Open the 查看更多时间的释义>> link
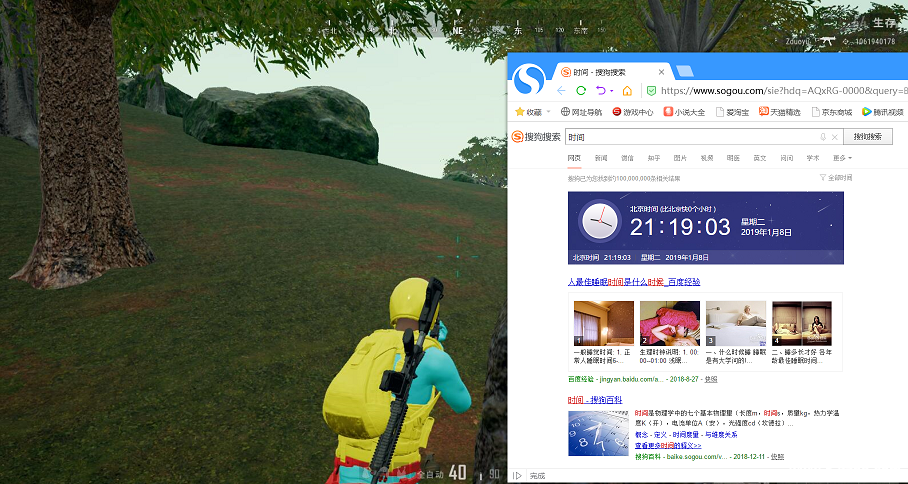The height and width of the screenshot is (484, 908). click(668, 446)
